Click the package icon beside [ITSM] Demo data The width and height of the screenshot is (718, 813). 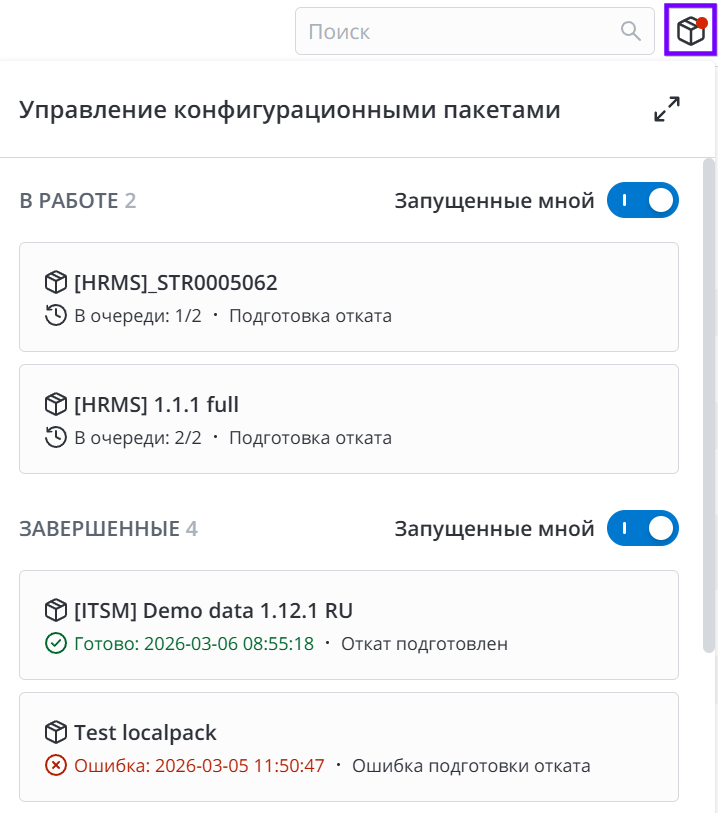click(56, 611)
